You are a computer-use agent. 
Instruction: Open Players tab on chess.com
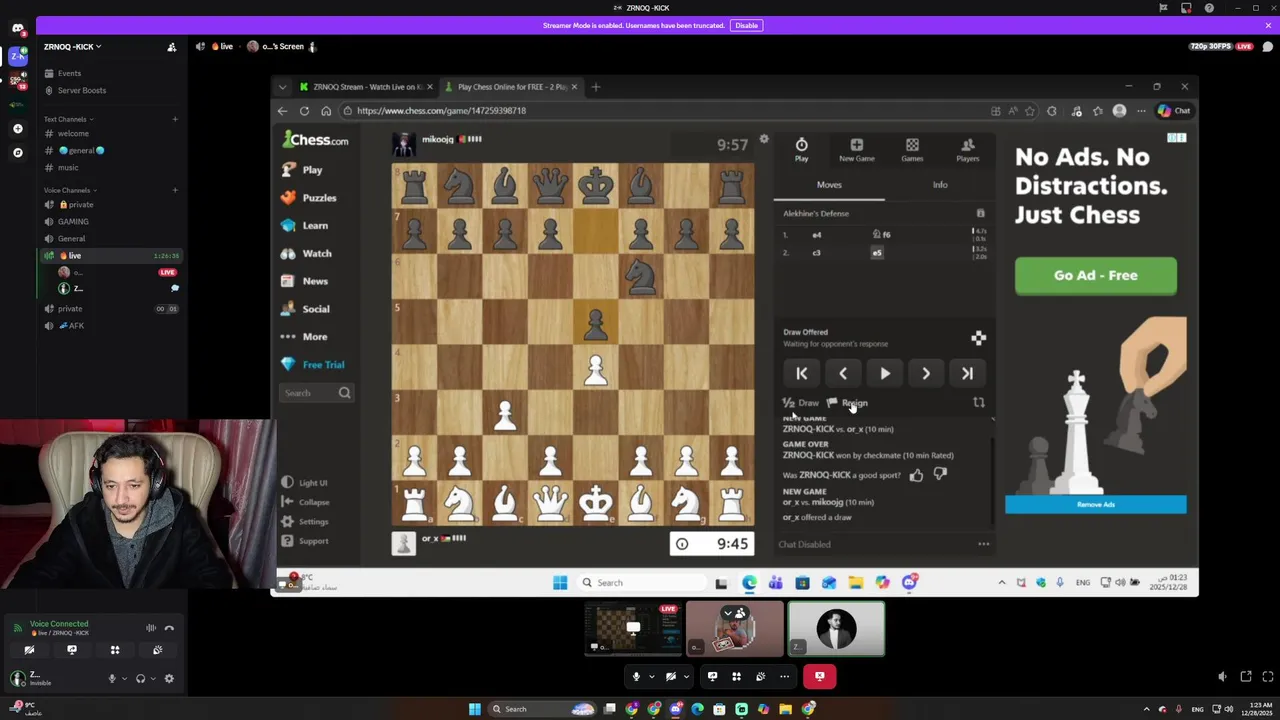(967, 150)
